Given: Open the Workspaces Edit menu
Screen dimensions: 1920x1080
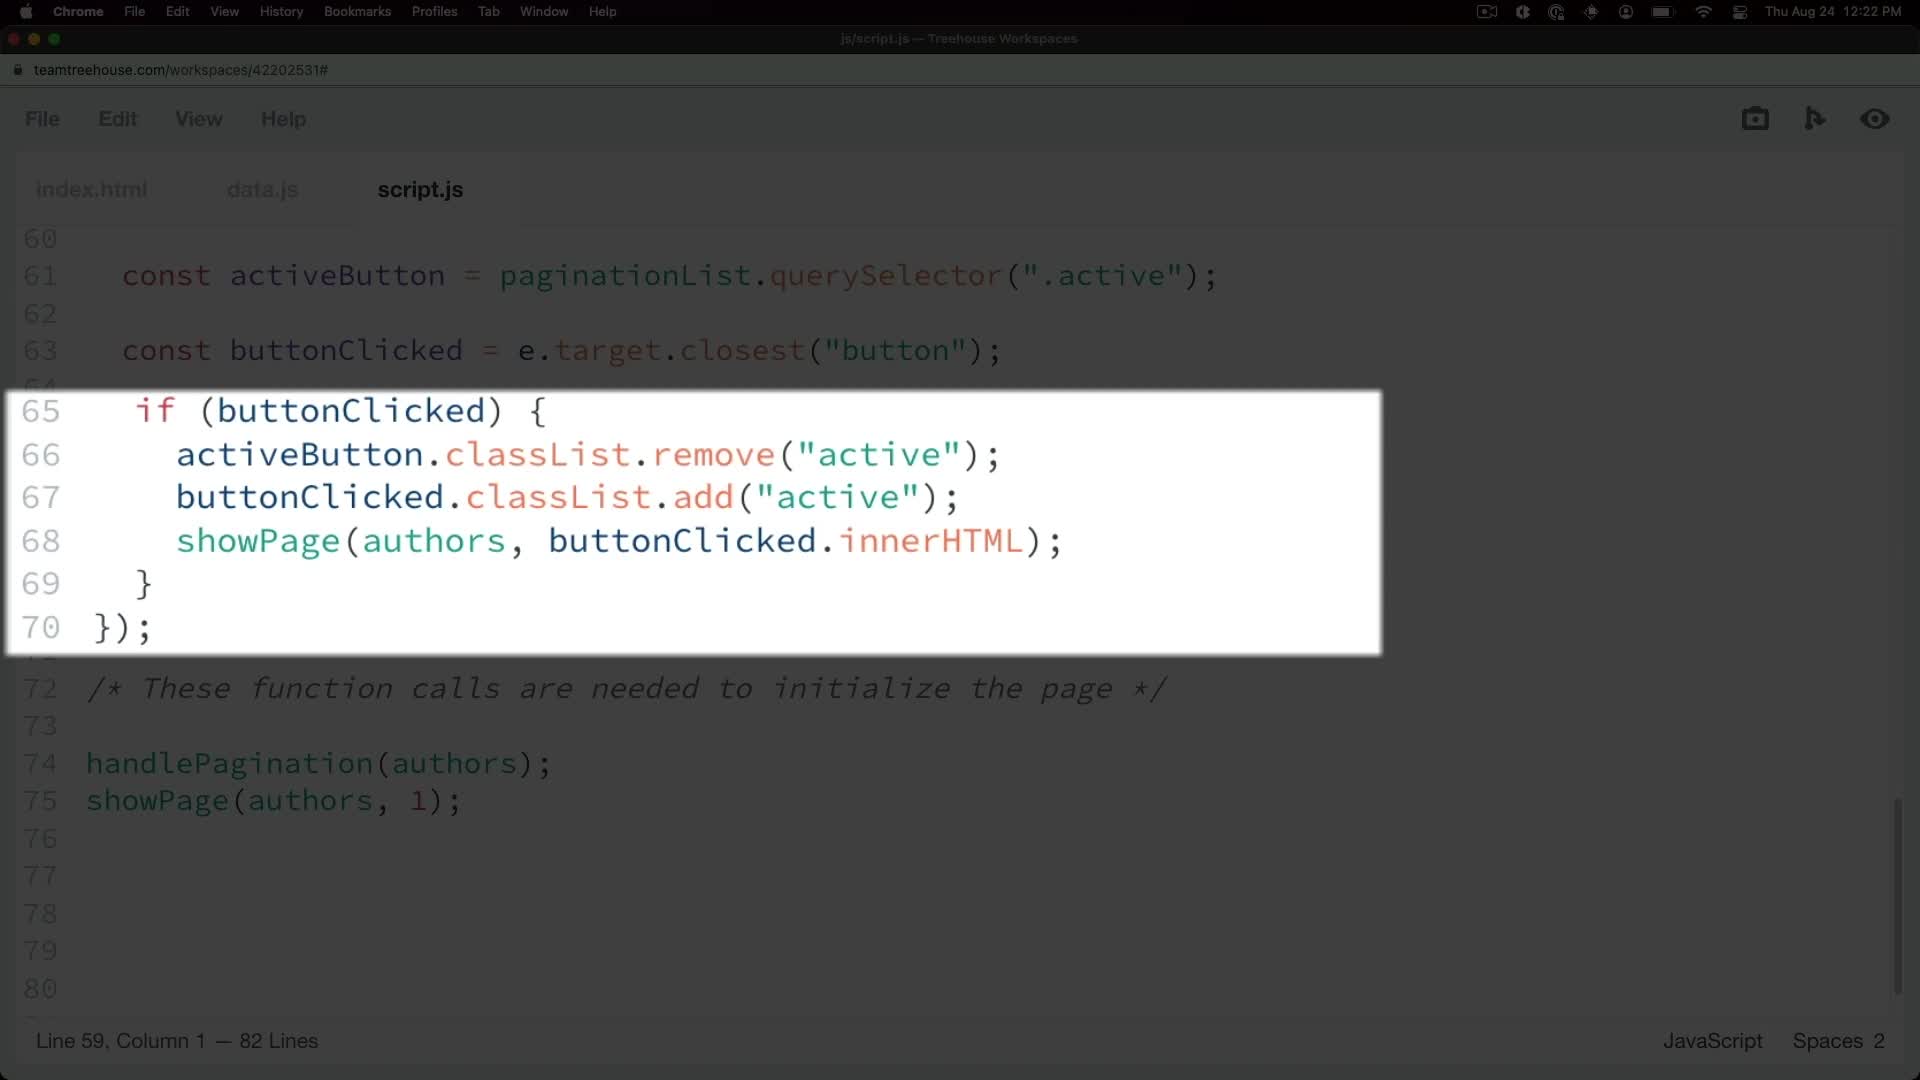Looking at the screenshot, I should coord(117,119).
